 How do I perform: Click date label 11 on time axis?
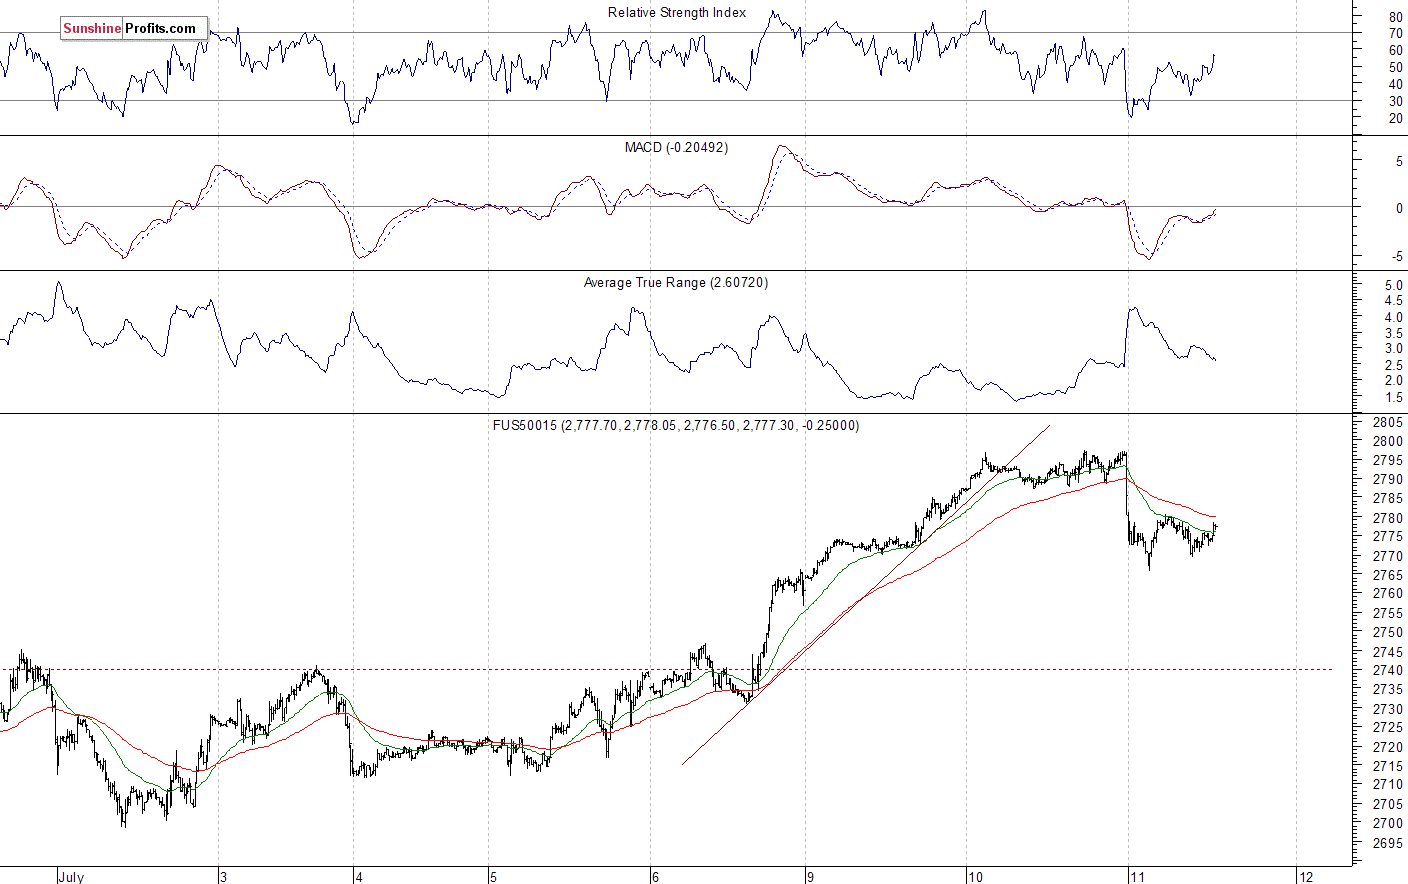tap(1137, 877)
